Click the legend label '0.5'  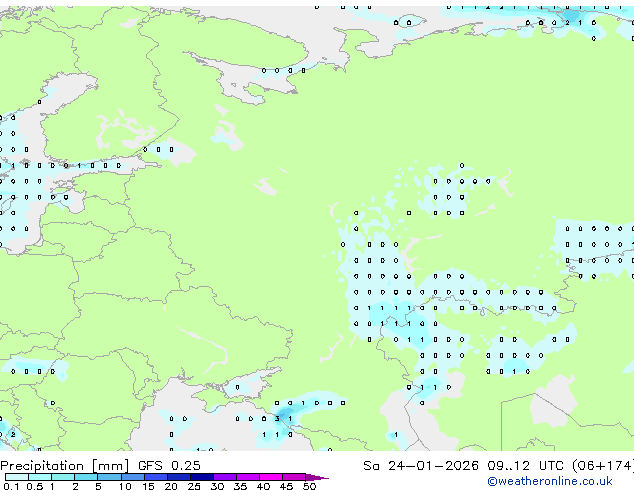[x=34, y=486]
